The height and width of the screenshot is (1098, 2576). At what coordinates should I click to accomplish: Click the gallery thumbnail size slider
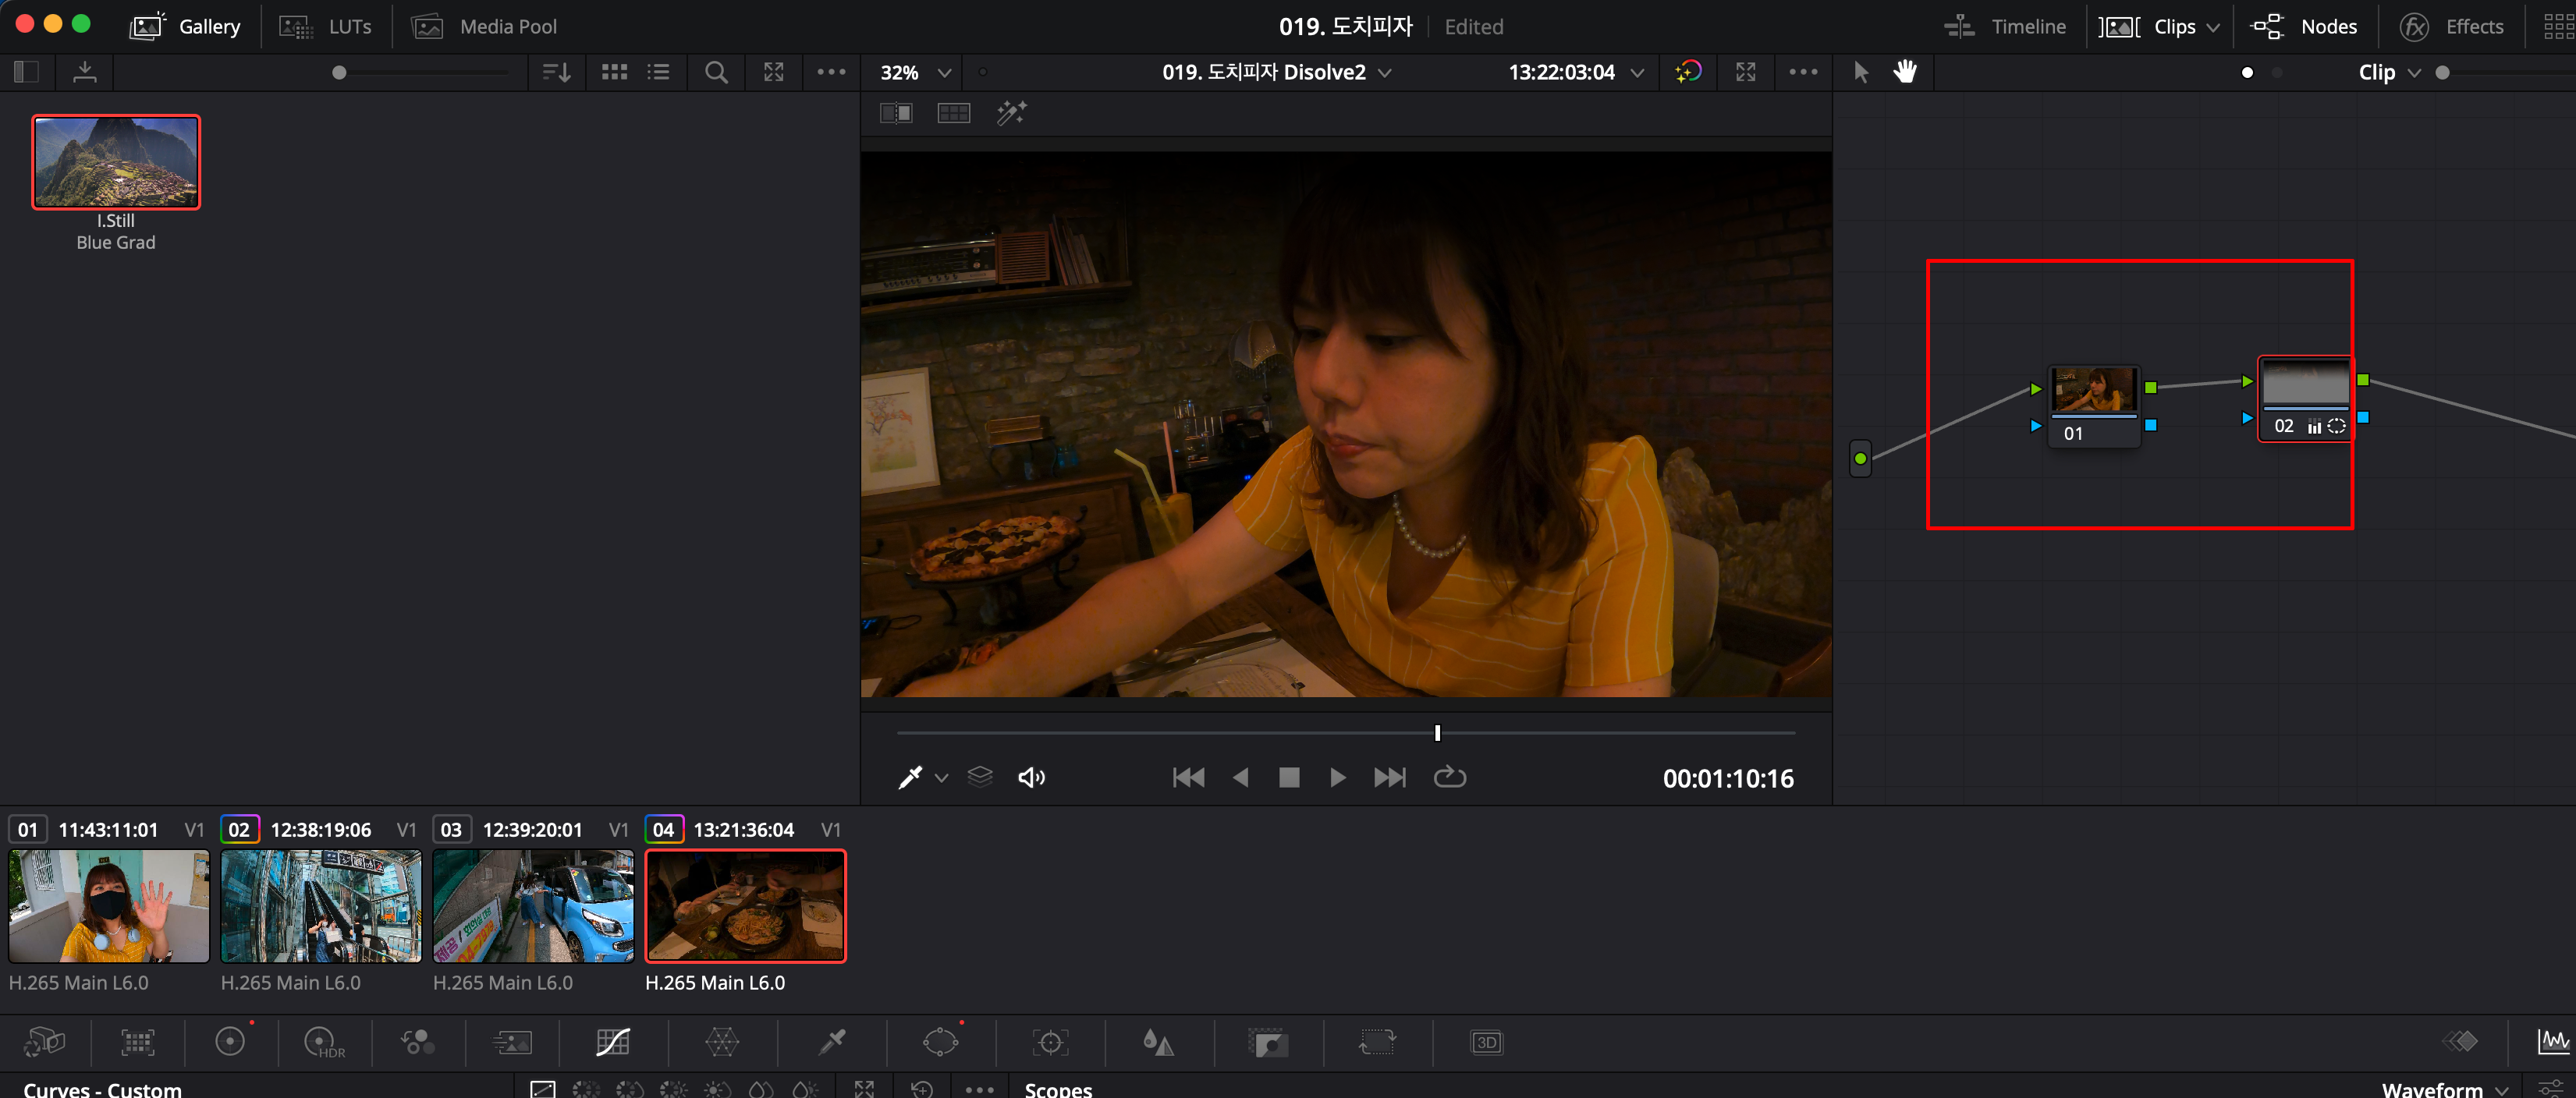339,72
